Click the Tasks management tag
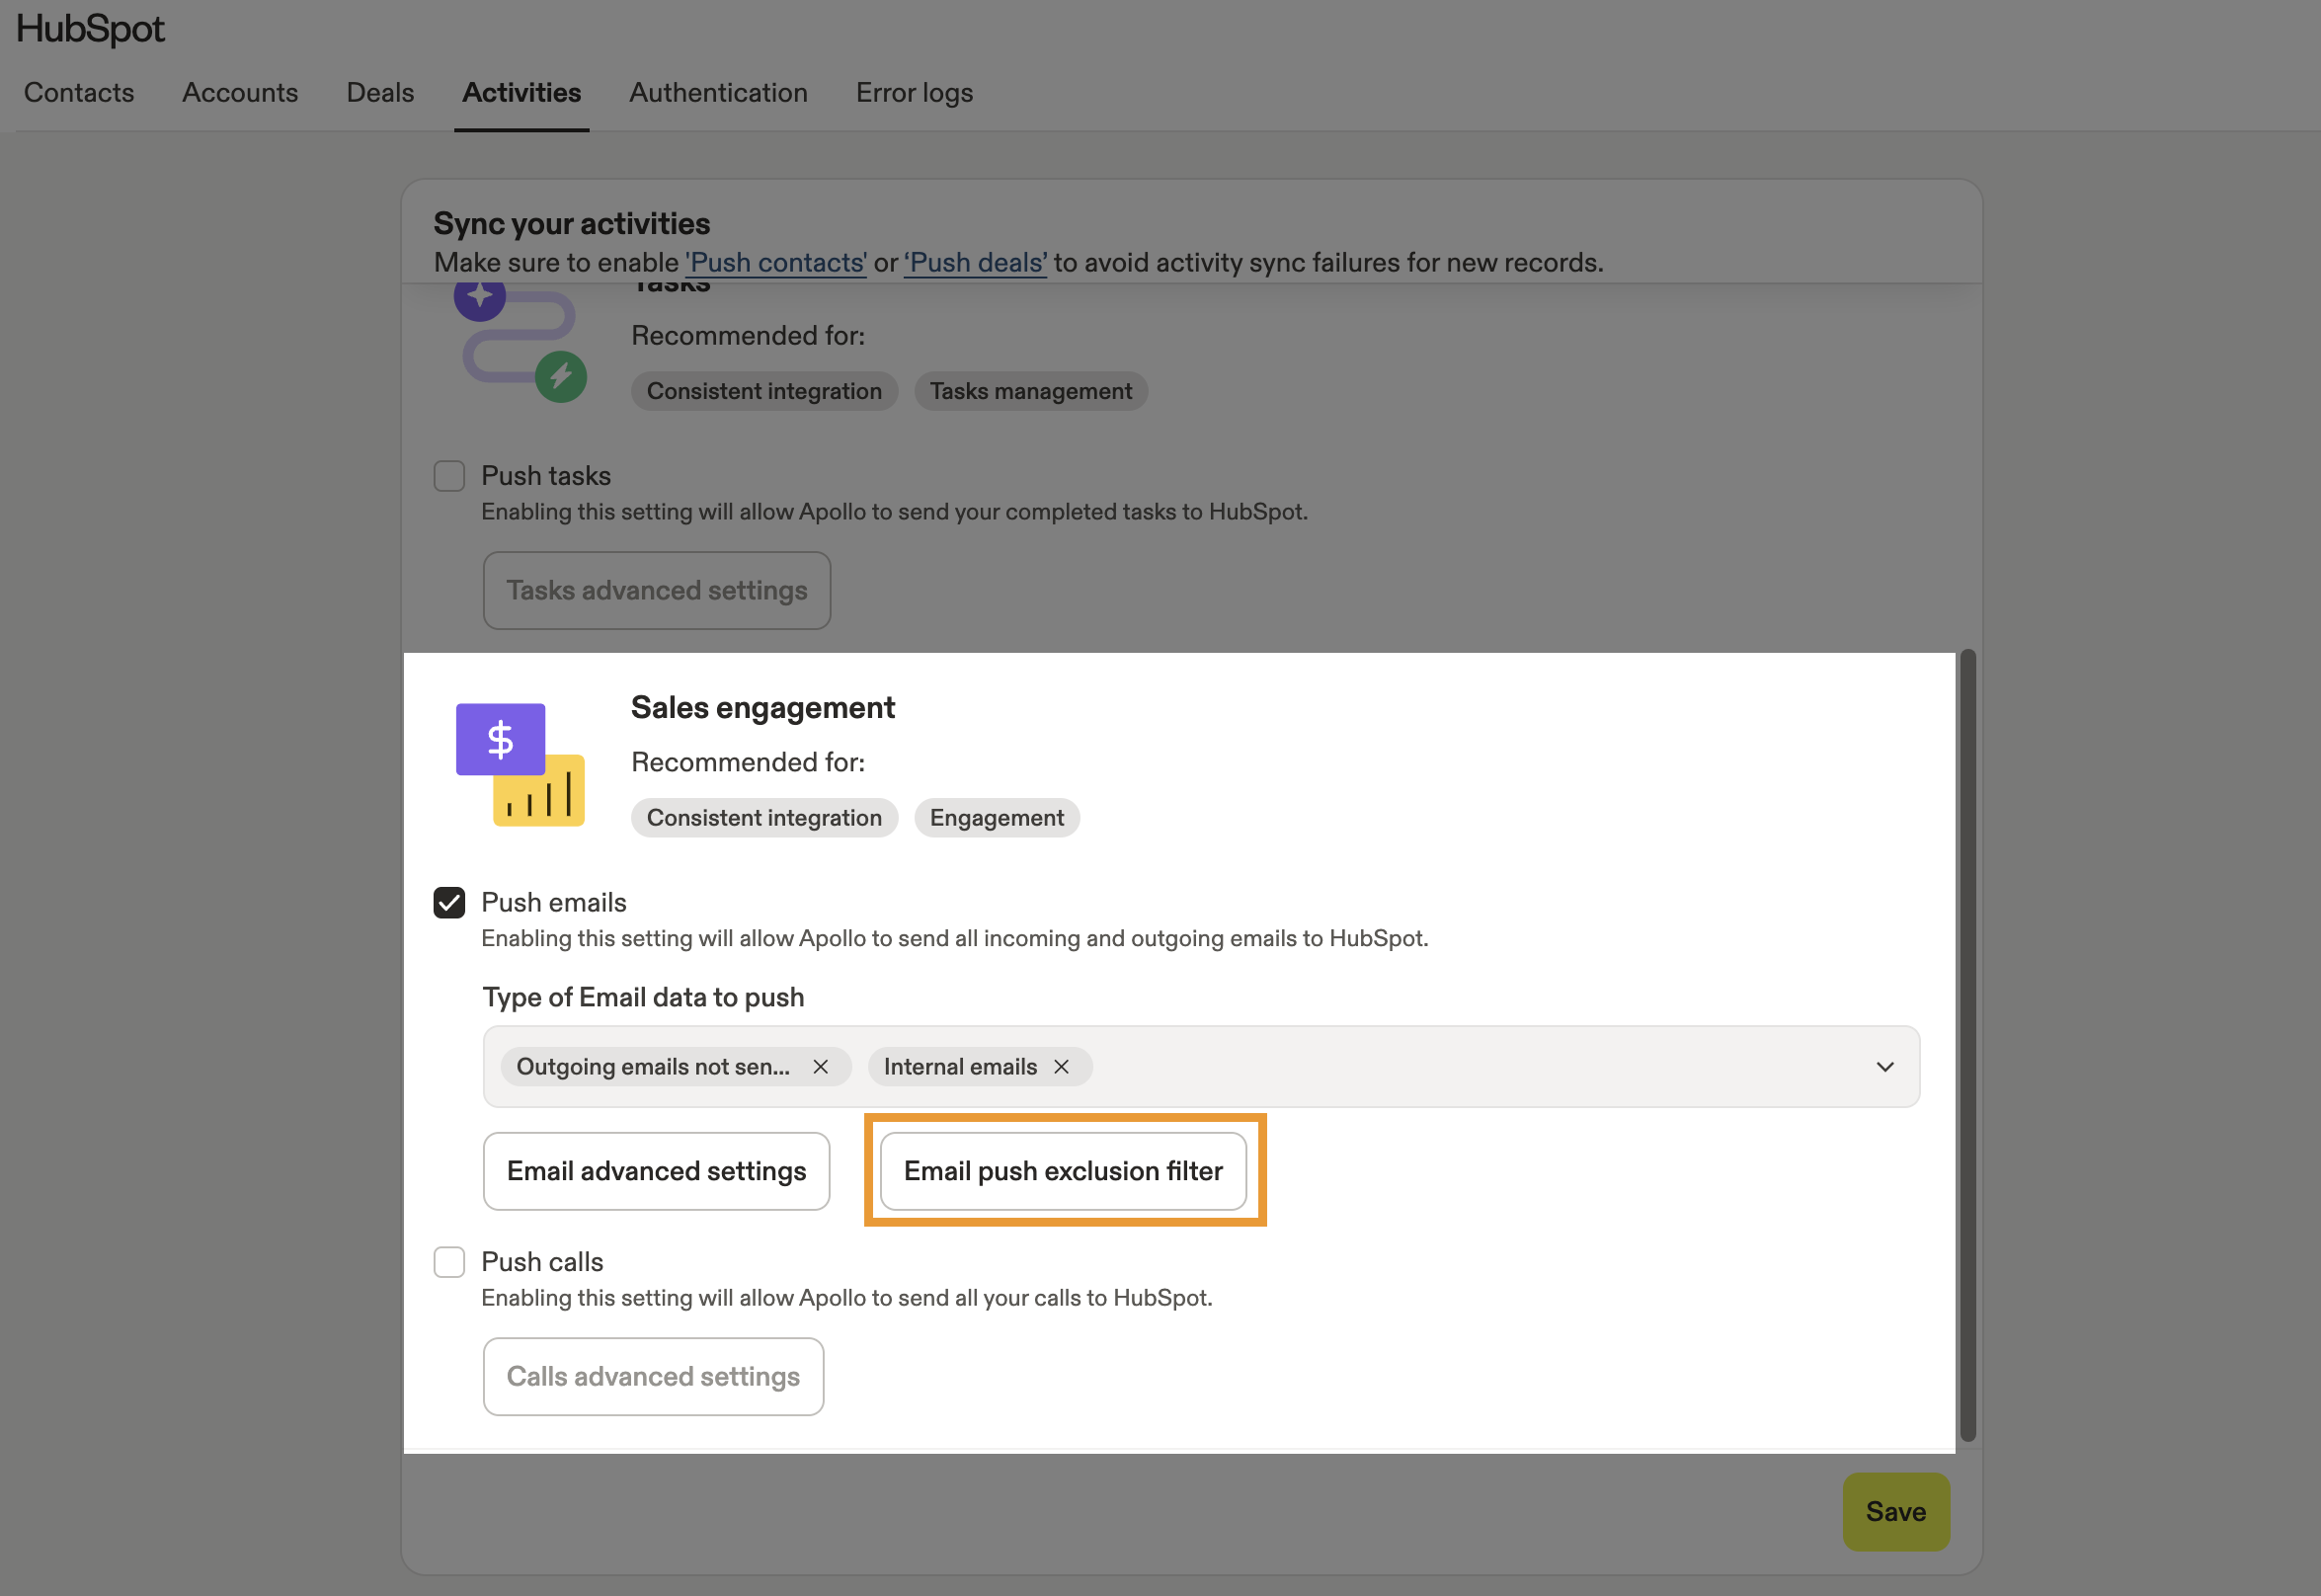Viewport: 2321px width, 1596px height. 1031,391
